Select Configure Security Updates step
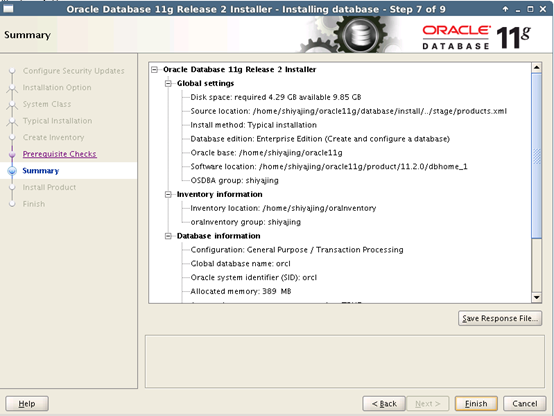The height and width of the screenshot is (416, 554). click(x=73, y=71)
